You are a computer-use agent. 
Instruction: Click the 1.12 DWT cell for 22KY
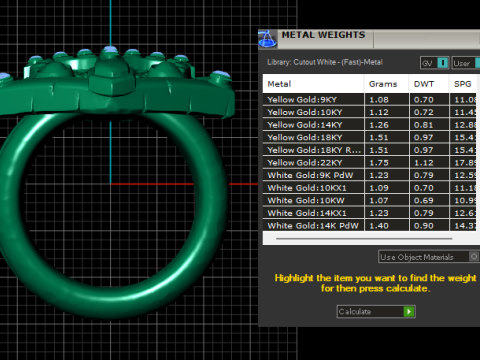tap(429, 163)
